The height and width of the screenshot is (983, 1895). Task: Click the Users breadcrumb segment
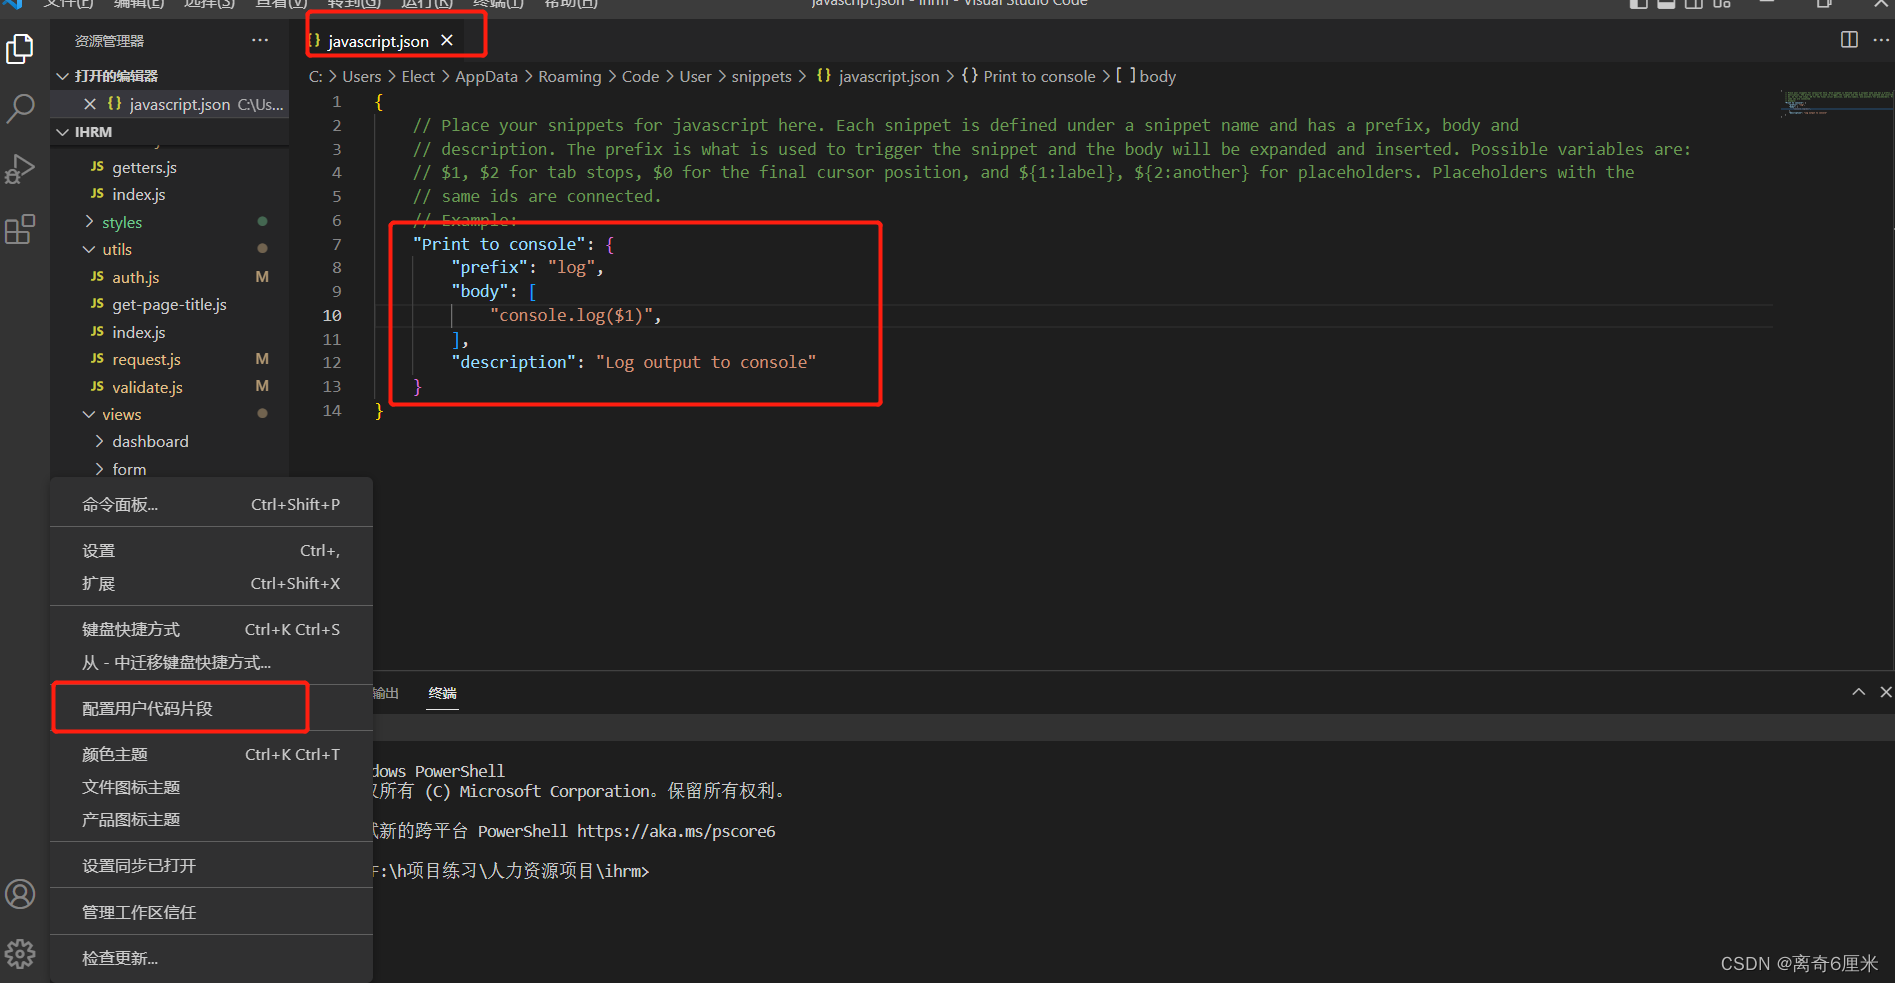pos(361,77)
